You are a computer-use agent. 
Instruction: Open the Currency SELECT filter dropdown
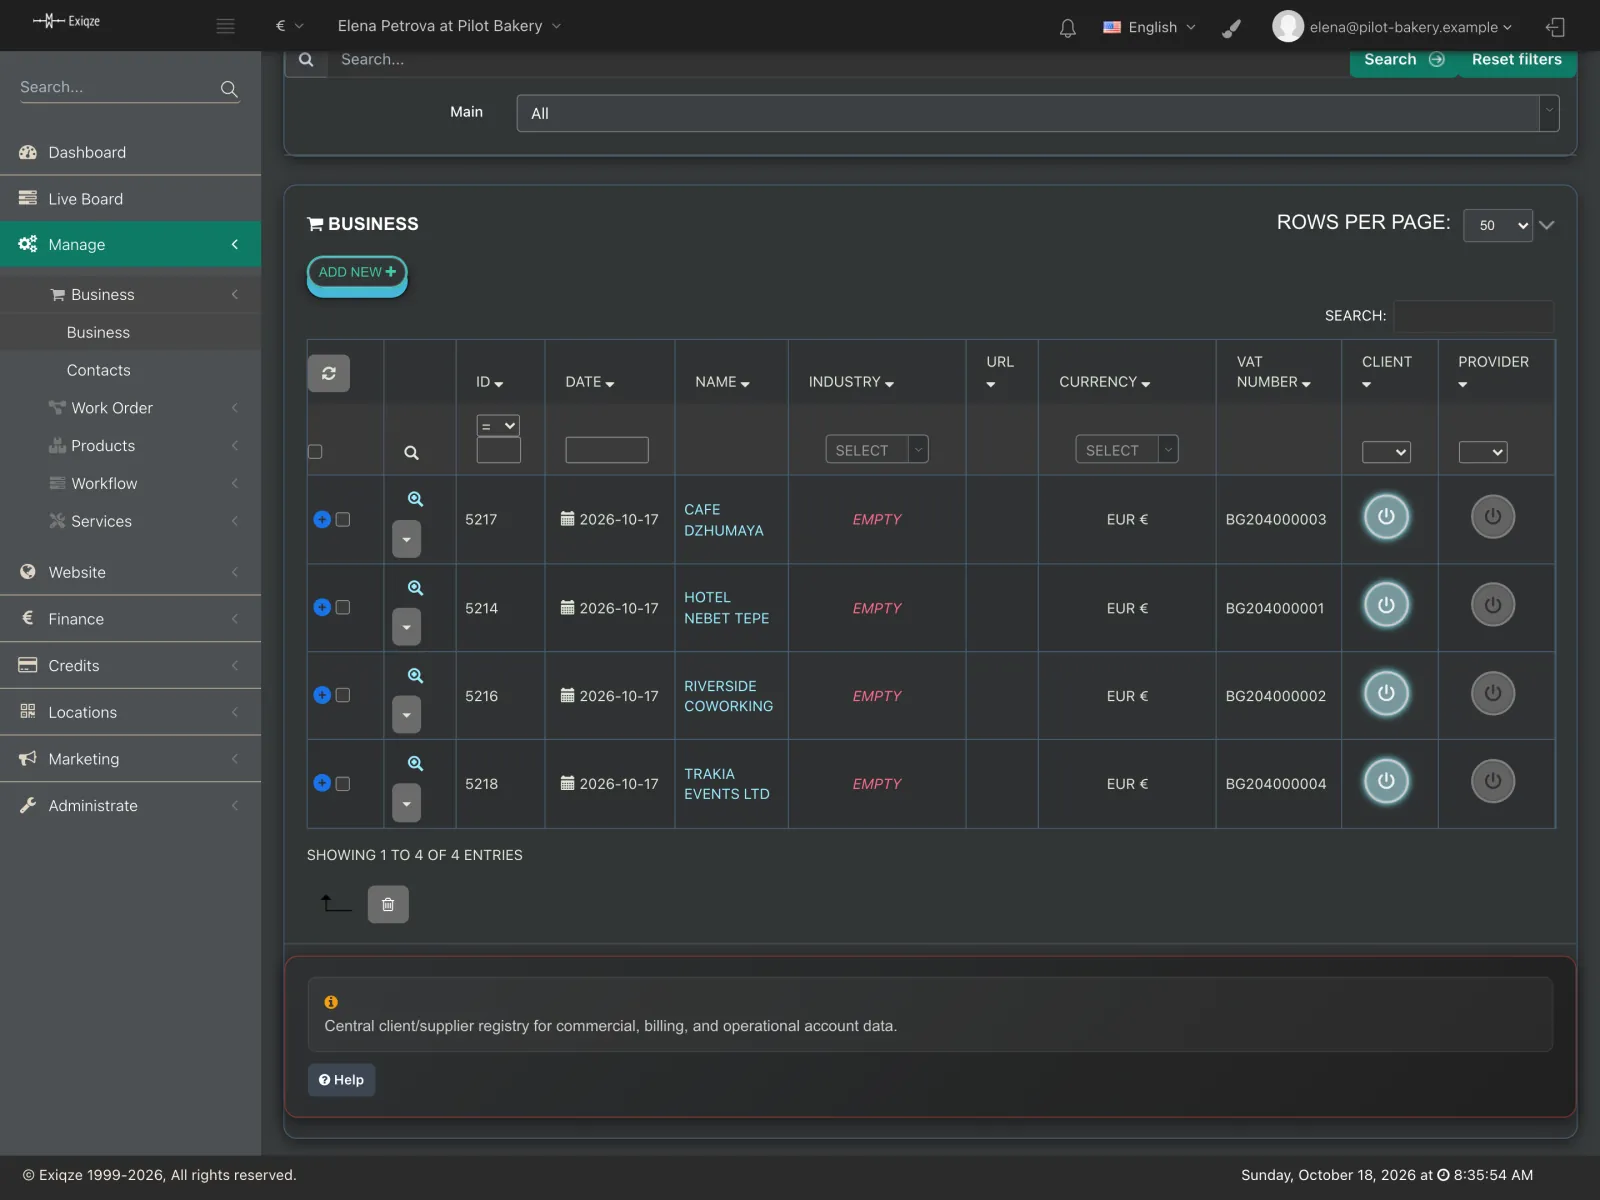(1126, 450)
